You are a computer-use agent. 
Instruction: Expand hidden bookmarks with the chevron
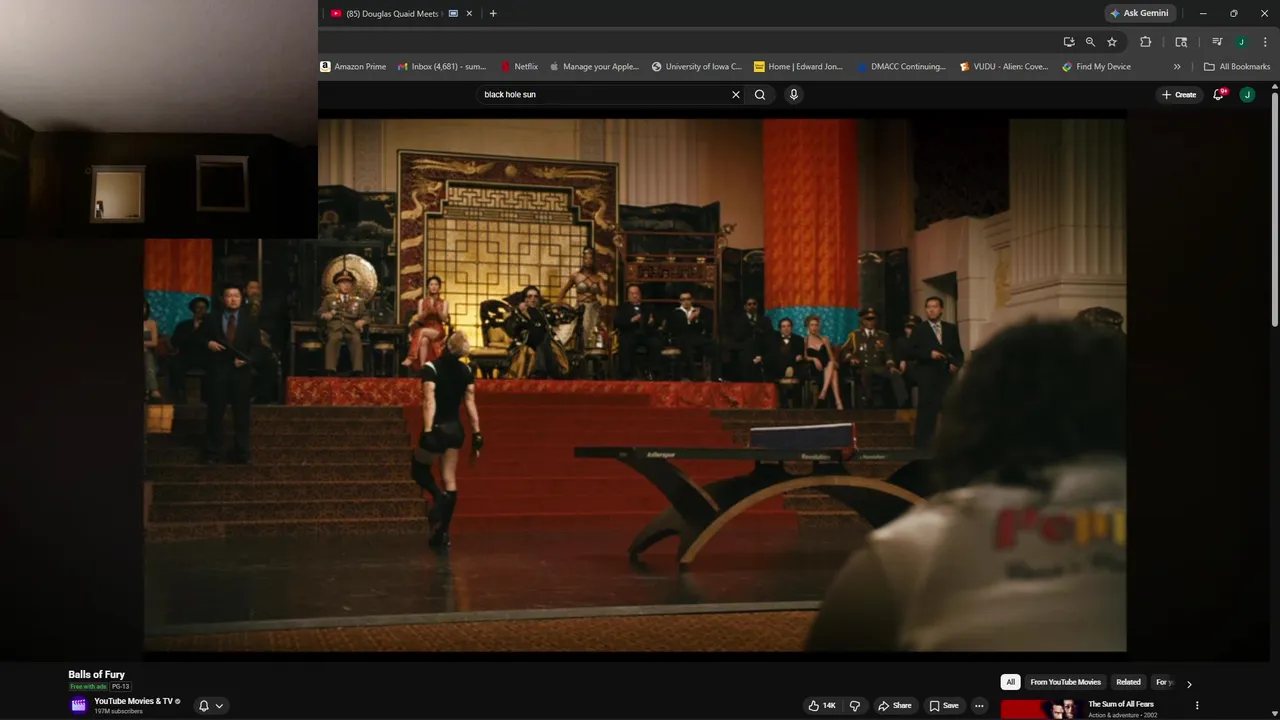click(1177, 67)
